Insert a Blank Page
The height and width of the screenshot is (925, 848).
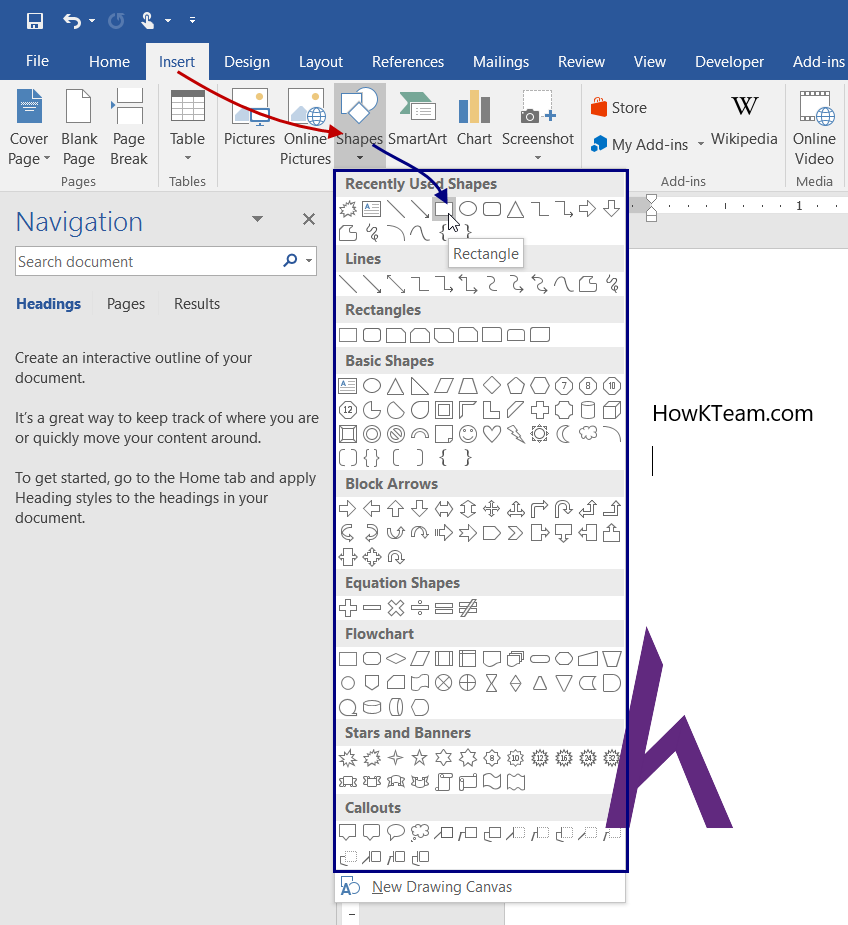[x=79, y=127]
